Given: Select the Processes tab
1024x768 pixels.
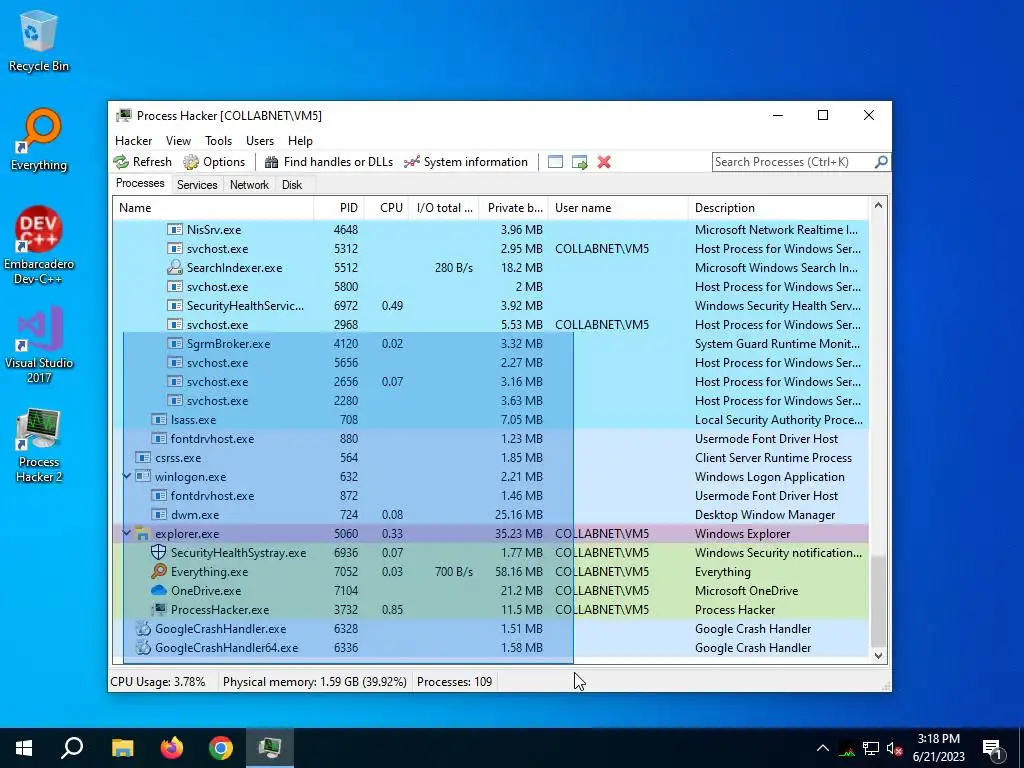Looking at the screenshot, I should [140, 183].
